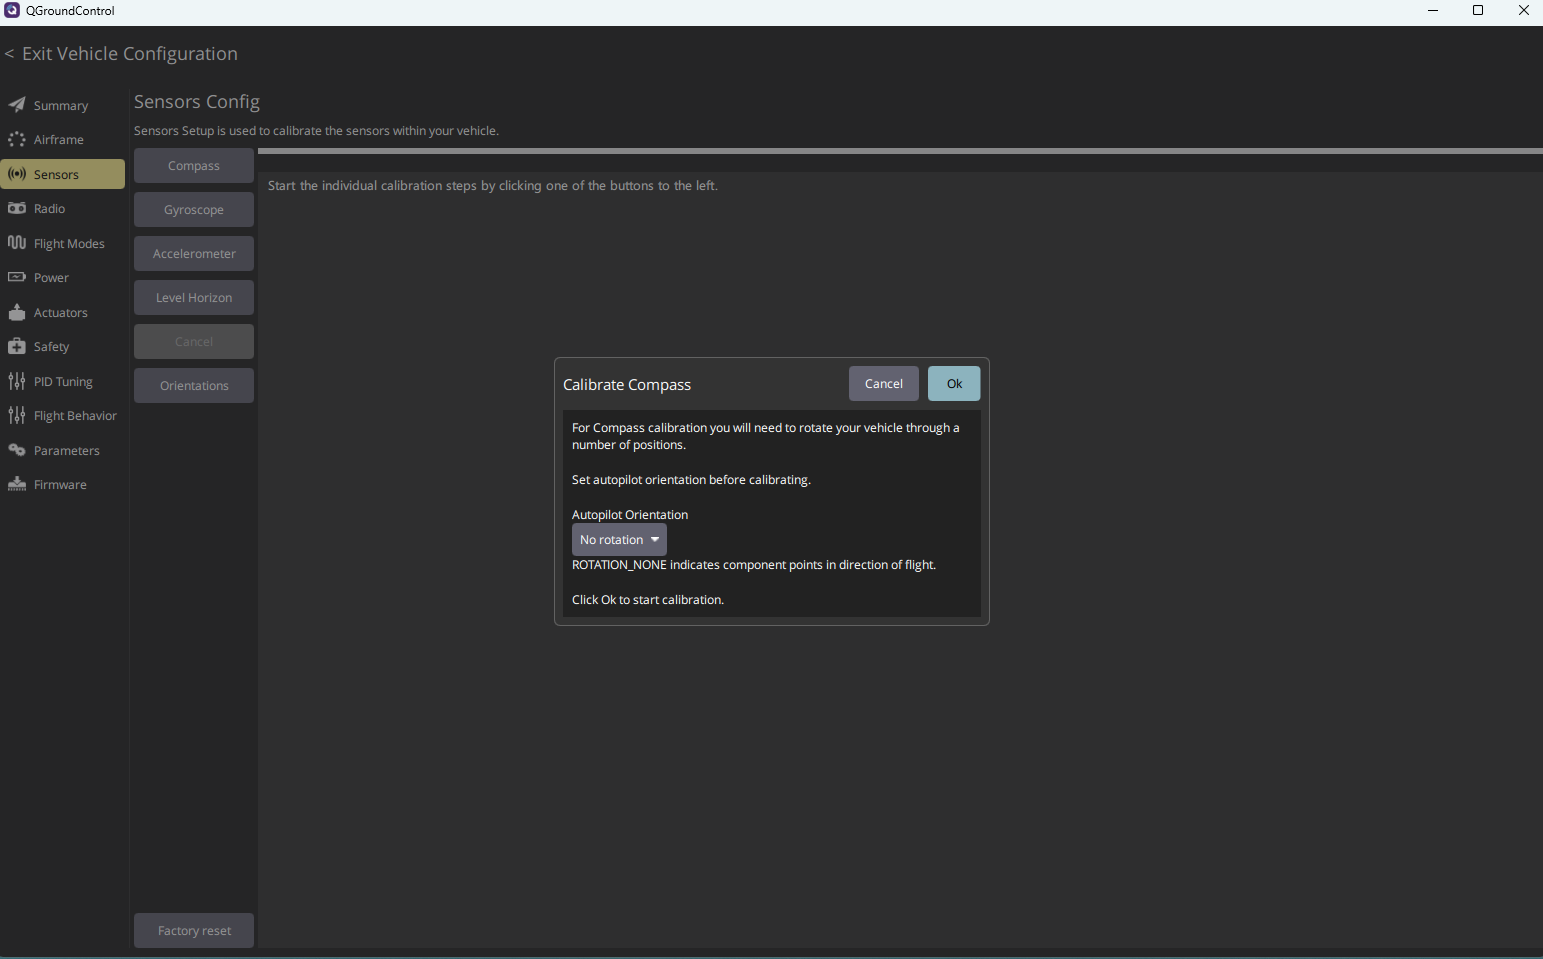Go to Safety settings
The height and width of the screenshot is (959, 1543).
coord(63,347)
